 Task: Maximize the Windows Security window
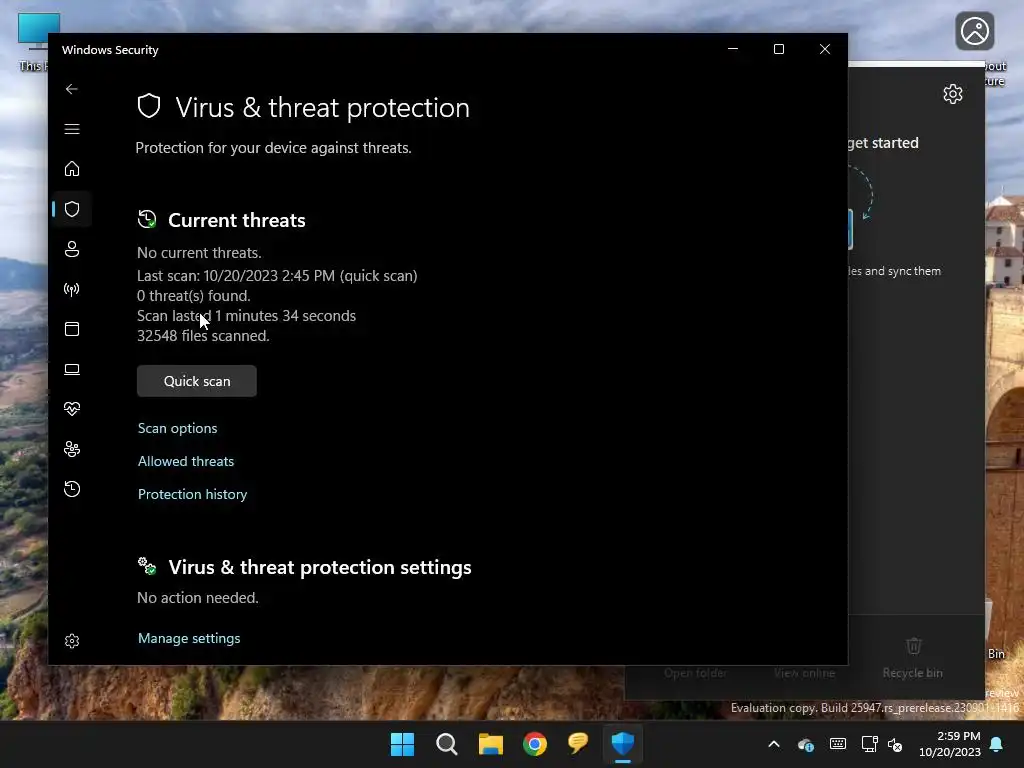pyautogui.click(x=778, y=49)
